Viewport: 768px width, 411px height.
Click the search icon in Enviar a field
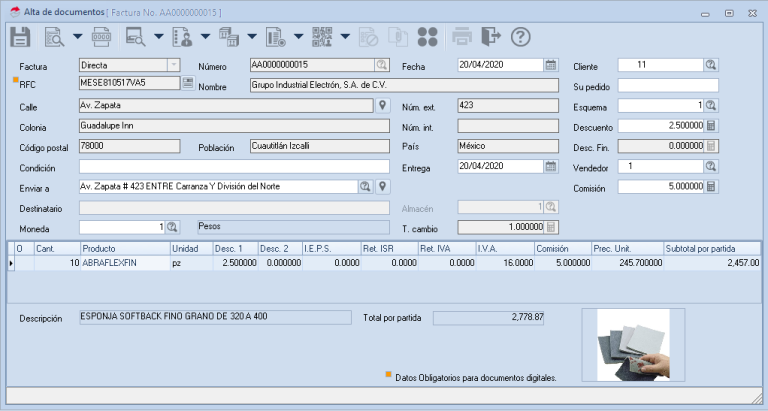(x=365, y=187)
